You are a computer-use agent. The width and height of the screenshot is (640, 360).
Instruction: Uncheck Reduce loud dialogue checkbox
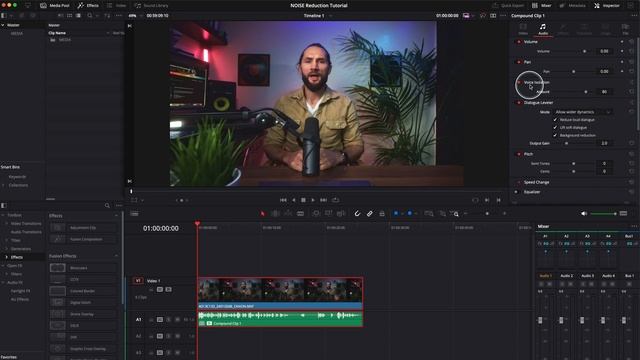point(555,120)
